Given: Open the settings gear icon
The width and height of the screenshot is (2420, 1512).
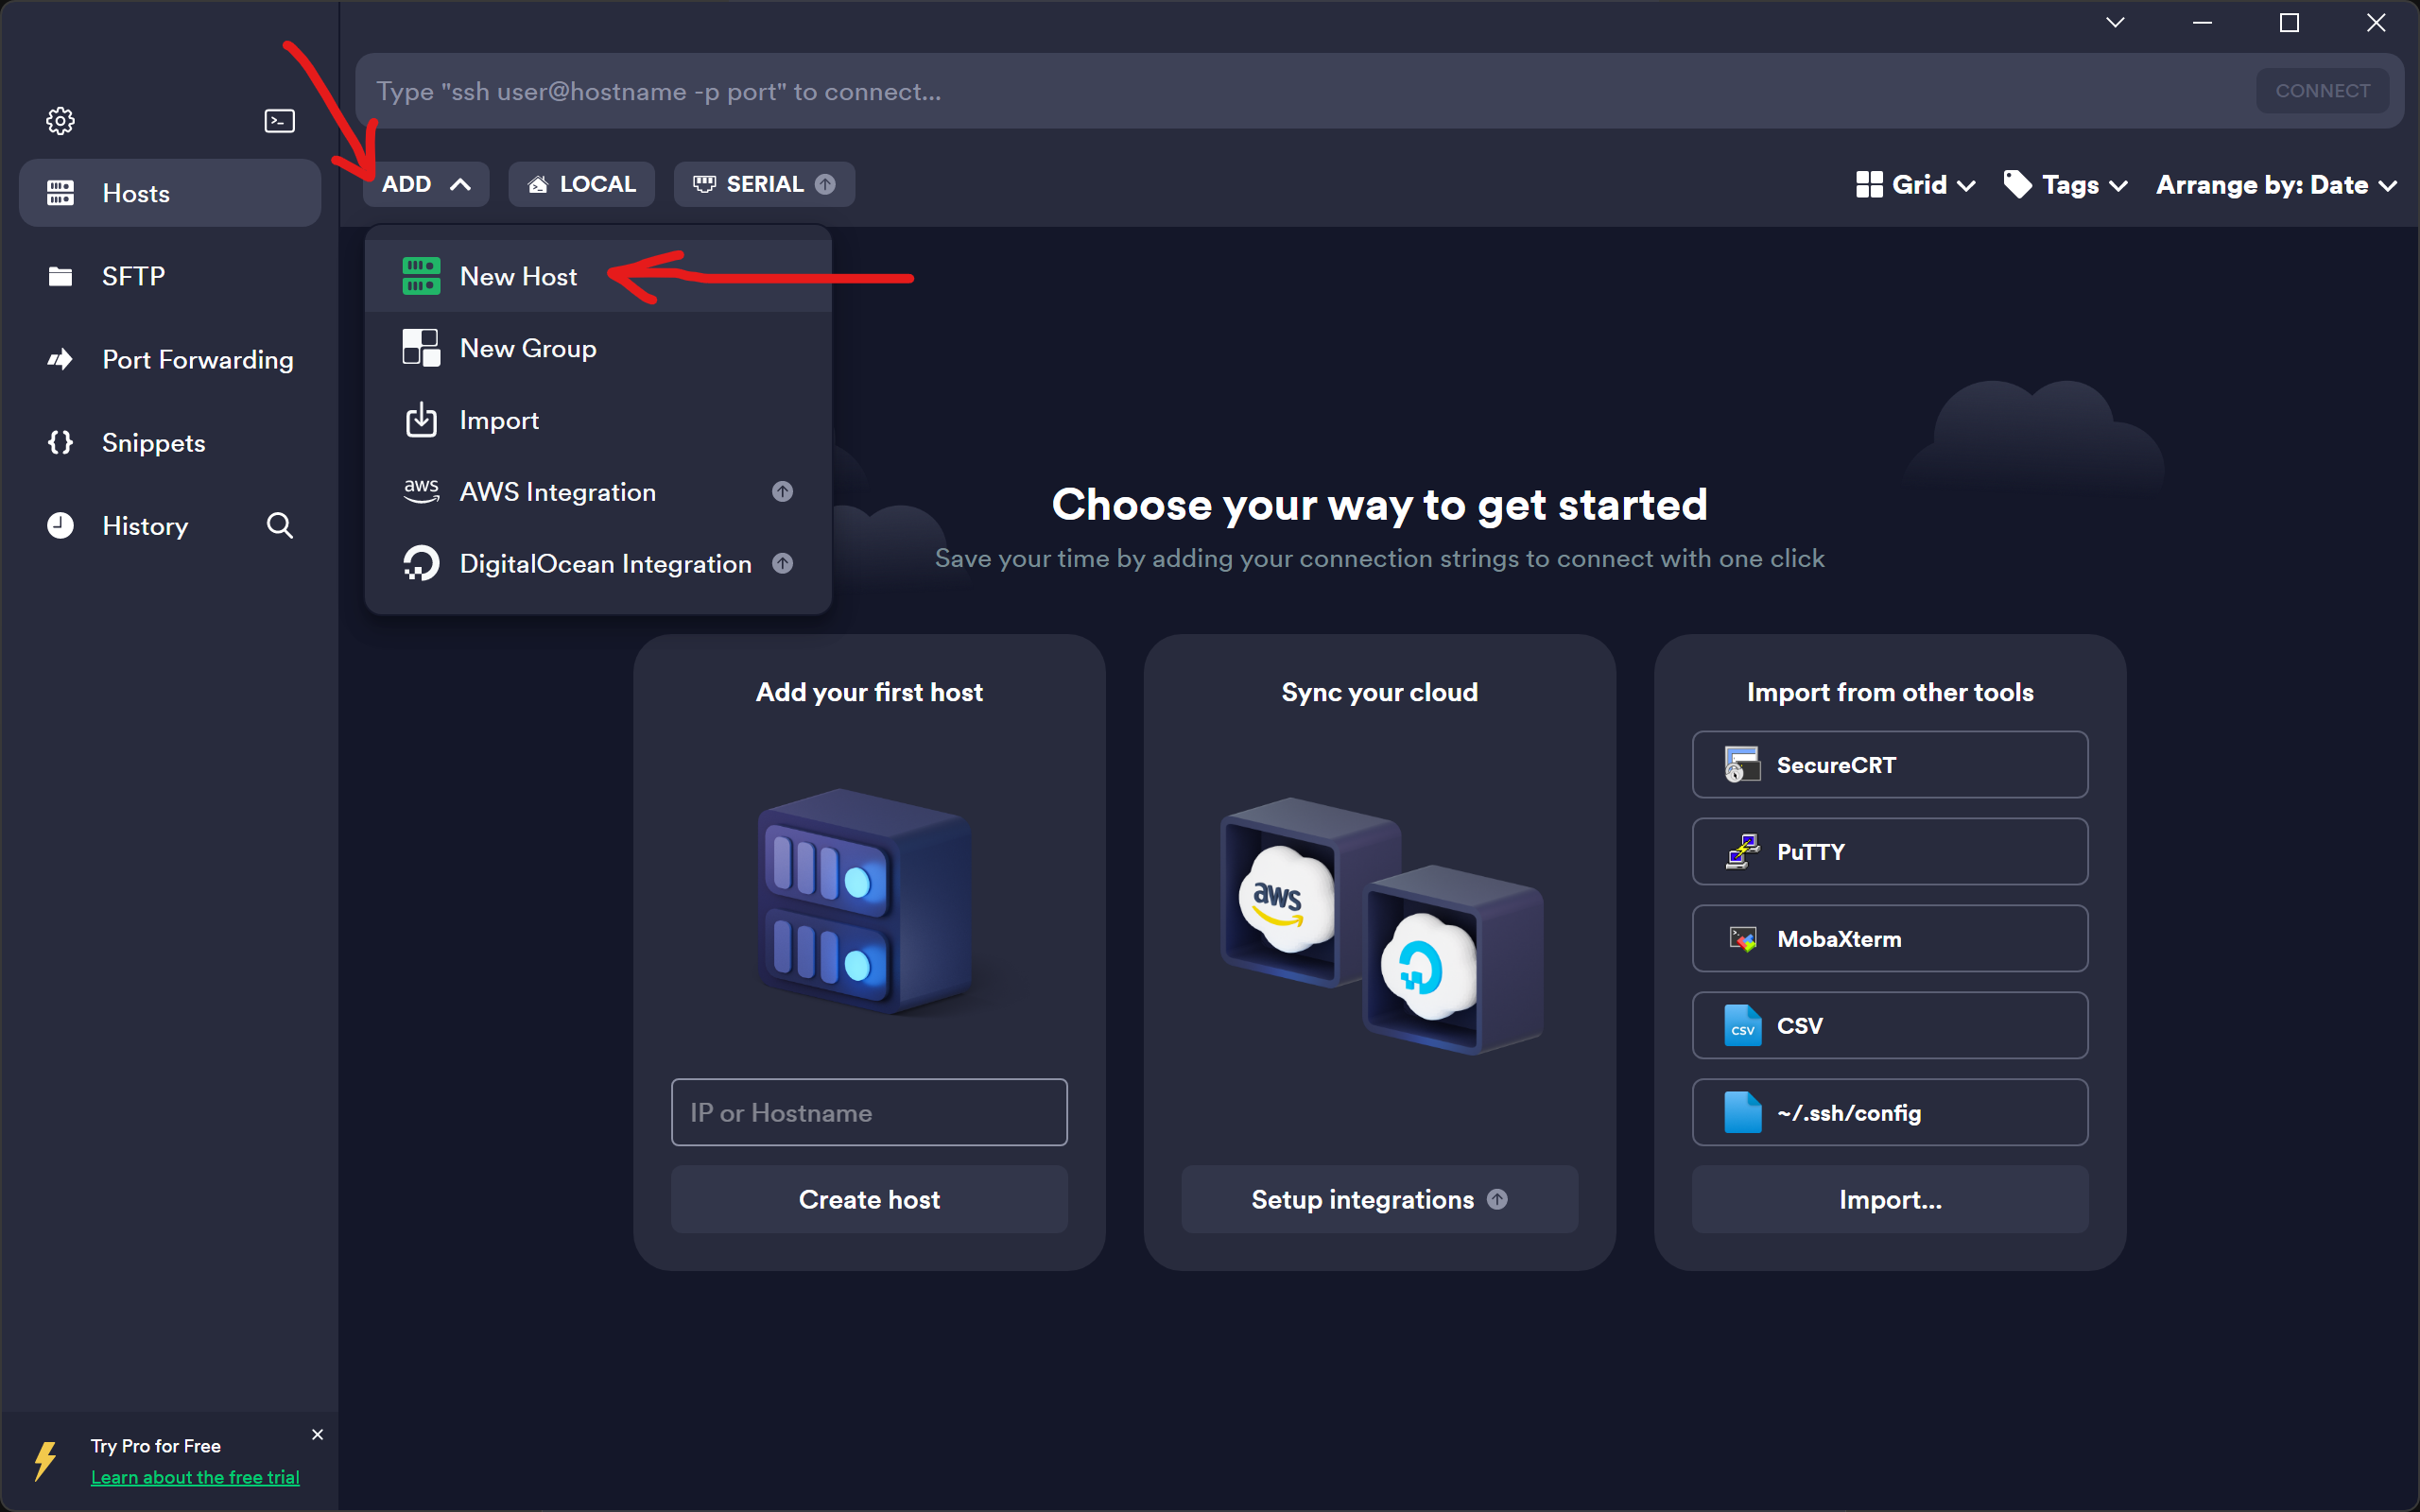Looking at the screenshot, I should pyautogui.click(x=60, y=121).
